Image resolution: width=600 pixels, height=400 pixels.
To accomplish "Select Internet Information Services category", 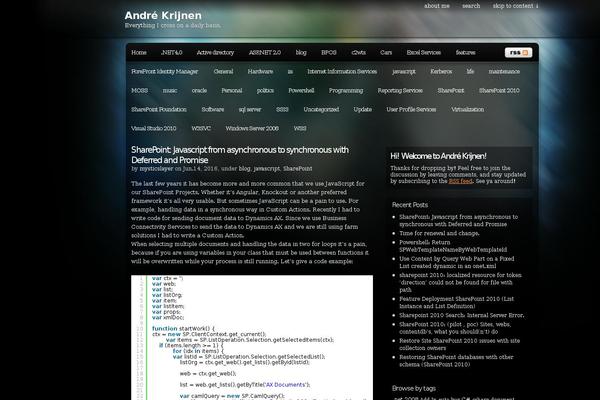I will (x=342, y=71).
